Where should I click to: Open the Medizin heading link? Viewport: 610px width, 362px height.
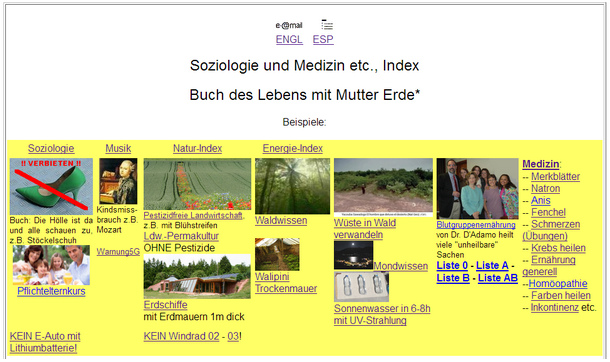(541, 164)
